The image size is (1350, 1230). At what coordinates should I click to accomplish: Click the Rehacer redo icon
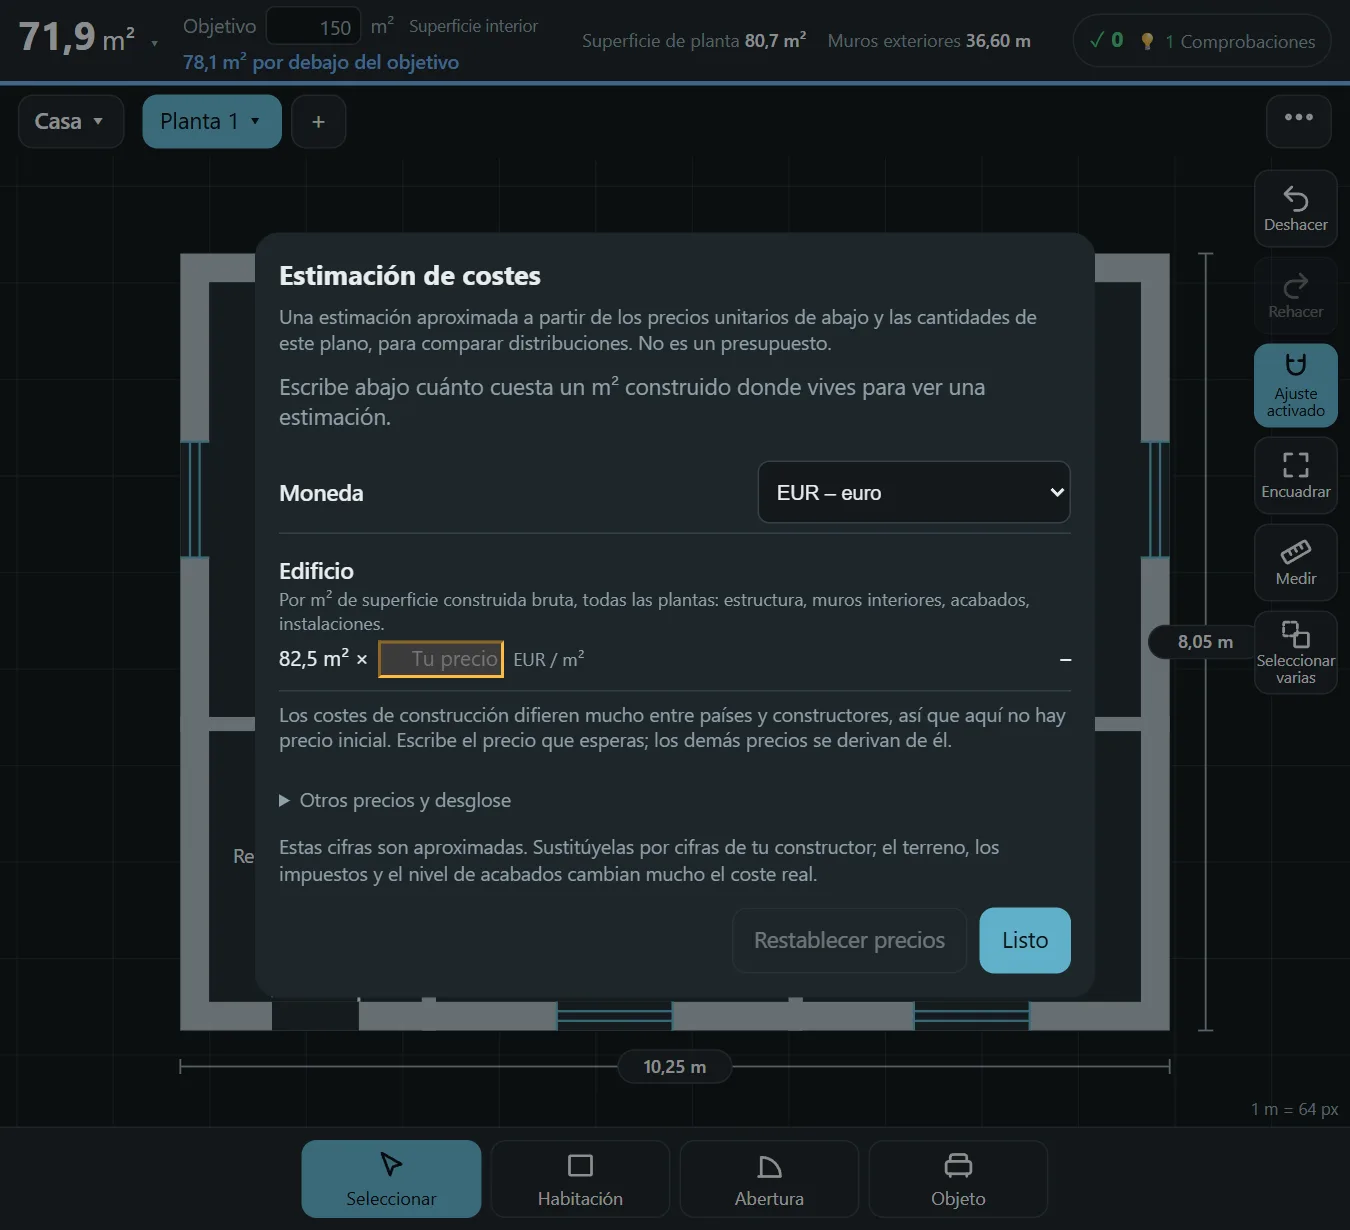point(1295,286)
